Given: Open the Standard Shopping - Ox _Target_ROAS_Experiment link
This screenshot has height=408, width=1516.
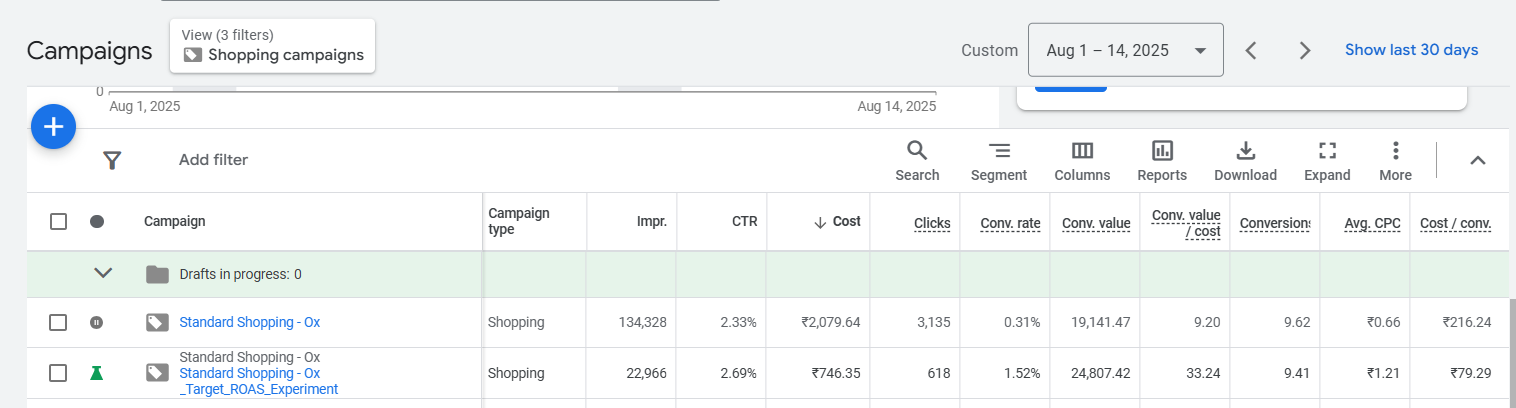Looking at the screenshot, I should pos(258,381).
